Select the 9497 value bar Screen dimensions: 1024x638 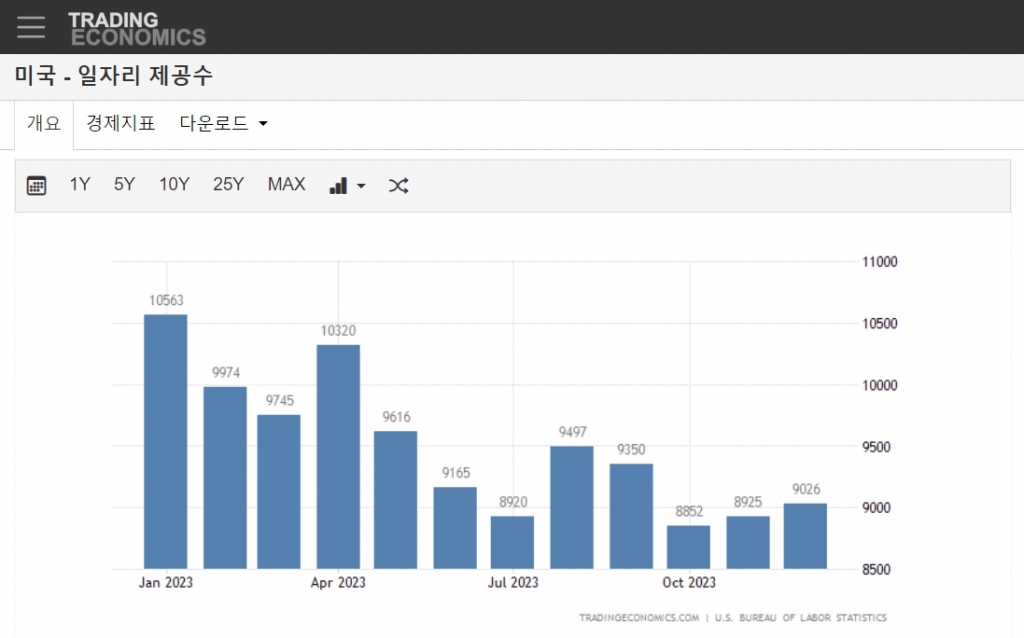pyautogui.click(x=572, y=507)
